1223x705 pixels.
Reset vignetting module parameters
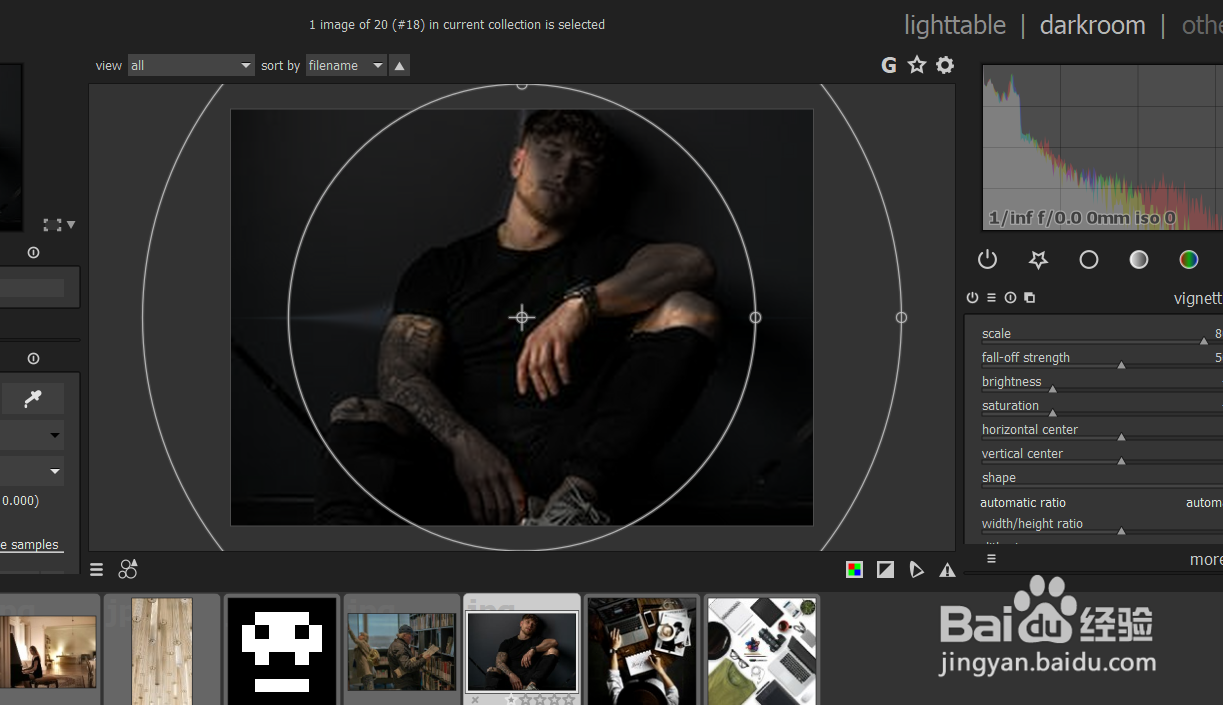click(1010, 298)
